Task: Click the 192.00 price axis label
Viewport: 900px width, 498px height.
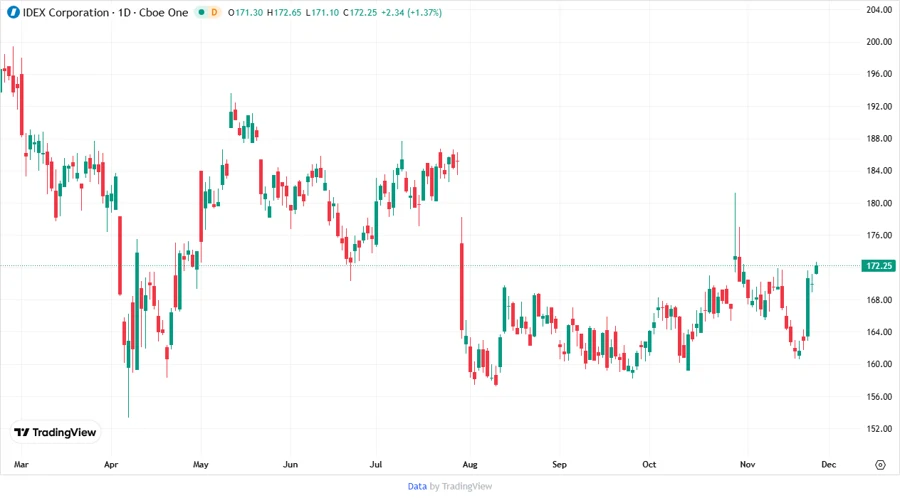Action: [x=879, y=107]
